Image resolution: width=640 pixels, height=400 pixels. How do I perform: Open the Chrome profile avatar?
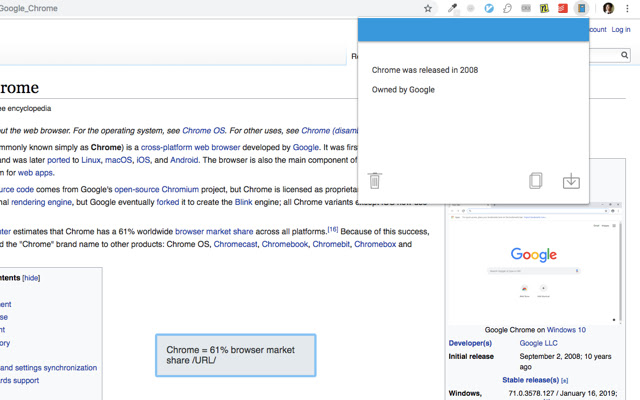coord(608,8)
